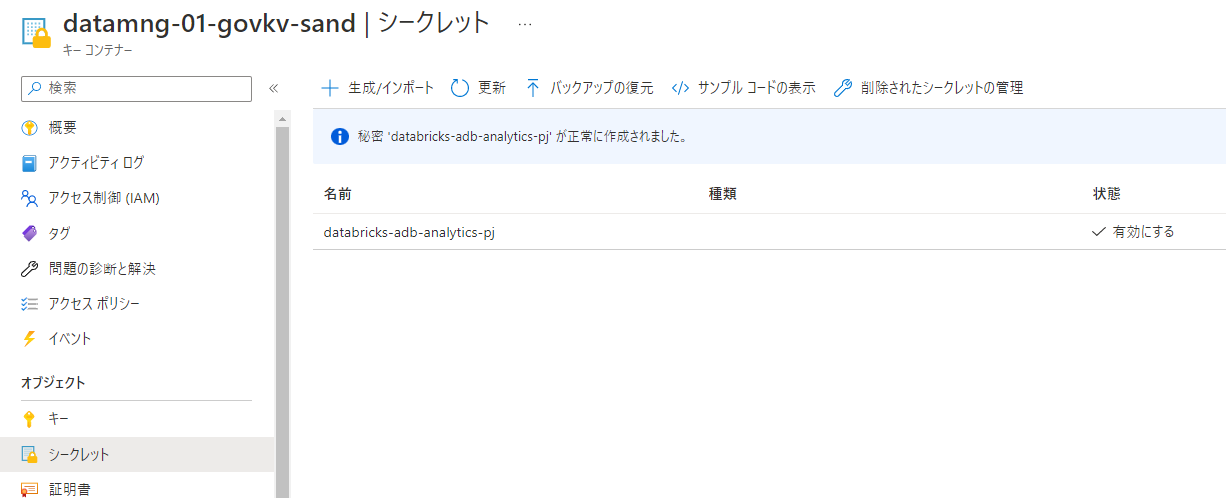Click the checkmark beside 有効にする
Screen dimensions: 1226x498
(x=1099, y=232)
